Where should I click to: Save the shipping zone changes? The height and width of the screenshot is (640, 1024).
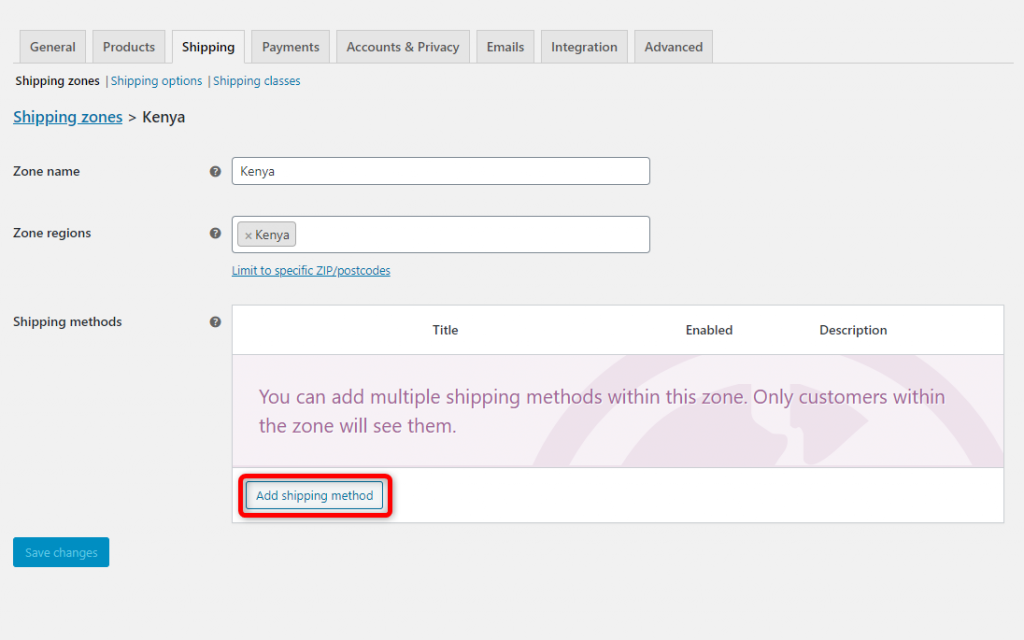[60, 551]
